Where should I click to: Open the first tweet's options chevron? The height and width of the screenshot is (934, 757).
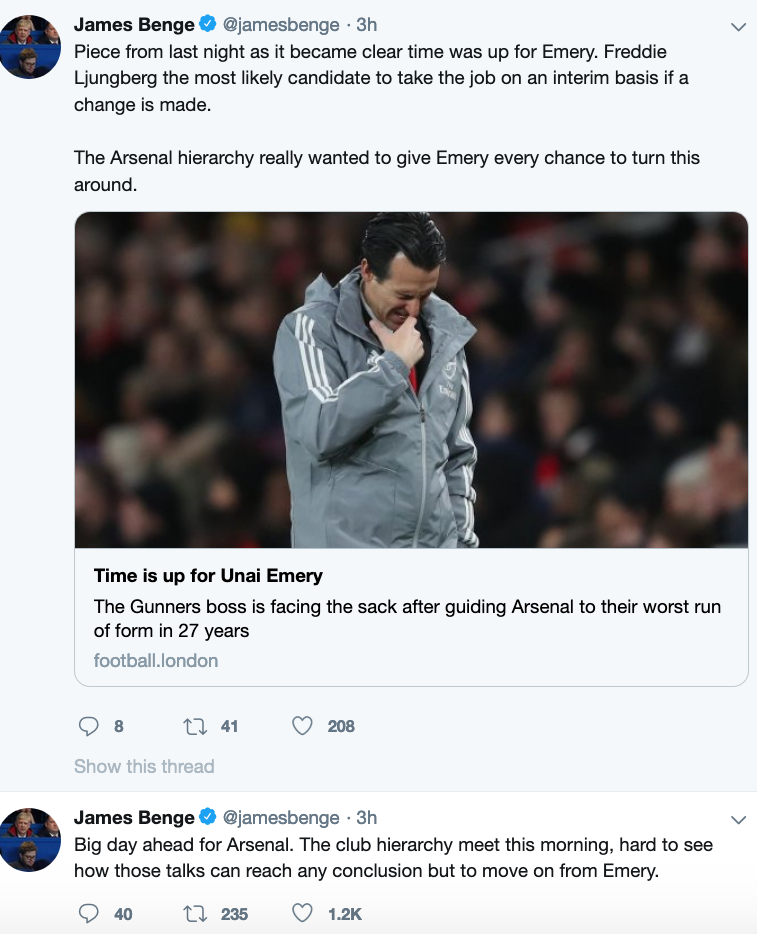click(x=738, y=27)
